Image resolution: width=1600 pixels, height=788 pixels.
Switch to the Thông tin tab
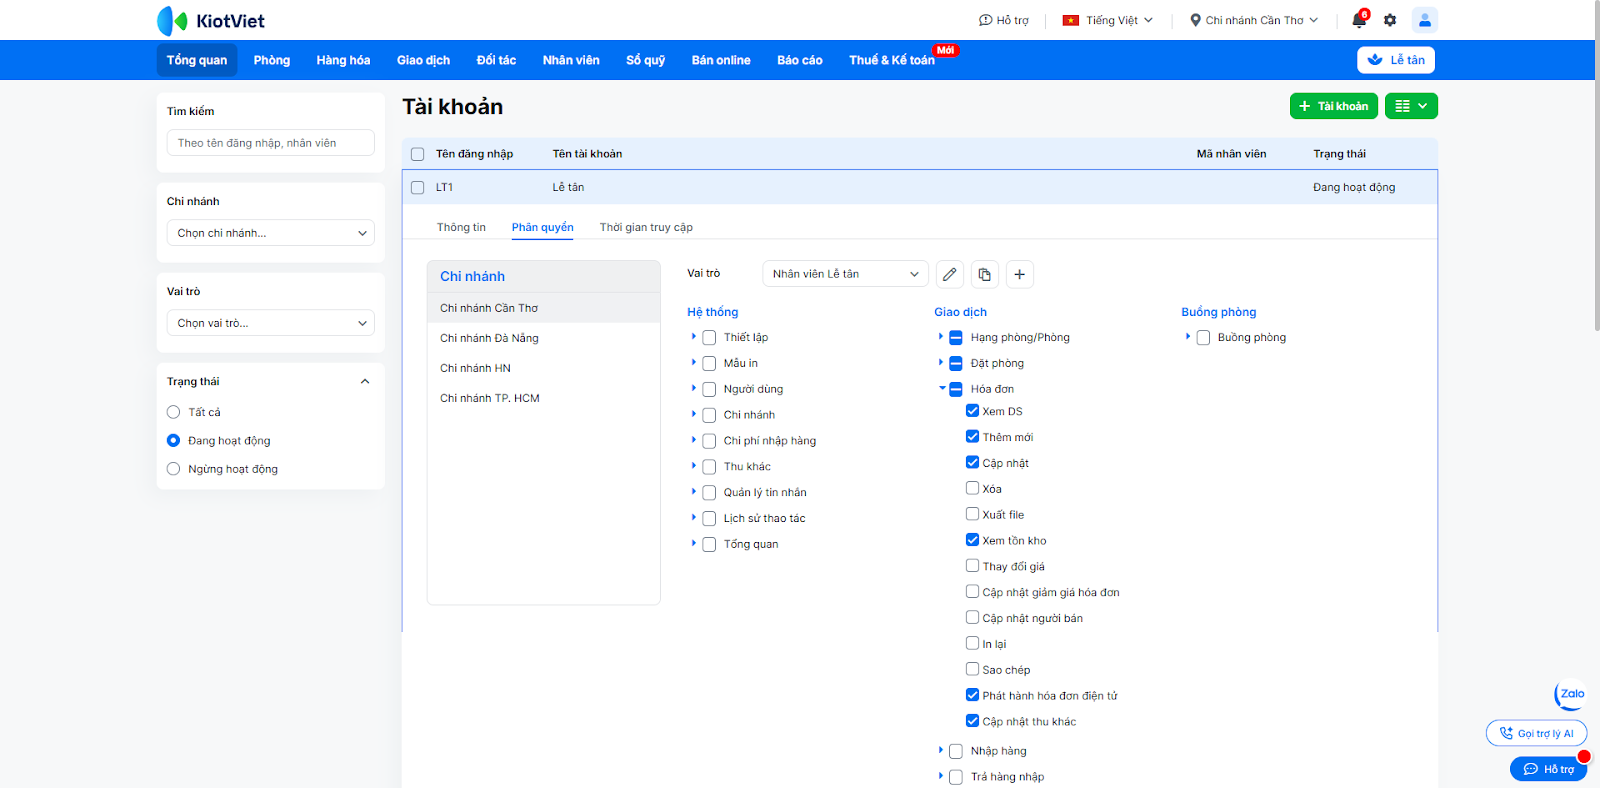tap(461, 227)
